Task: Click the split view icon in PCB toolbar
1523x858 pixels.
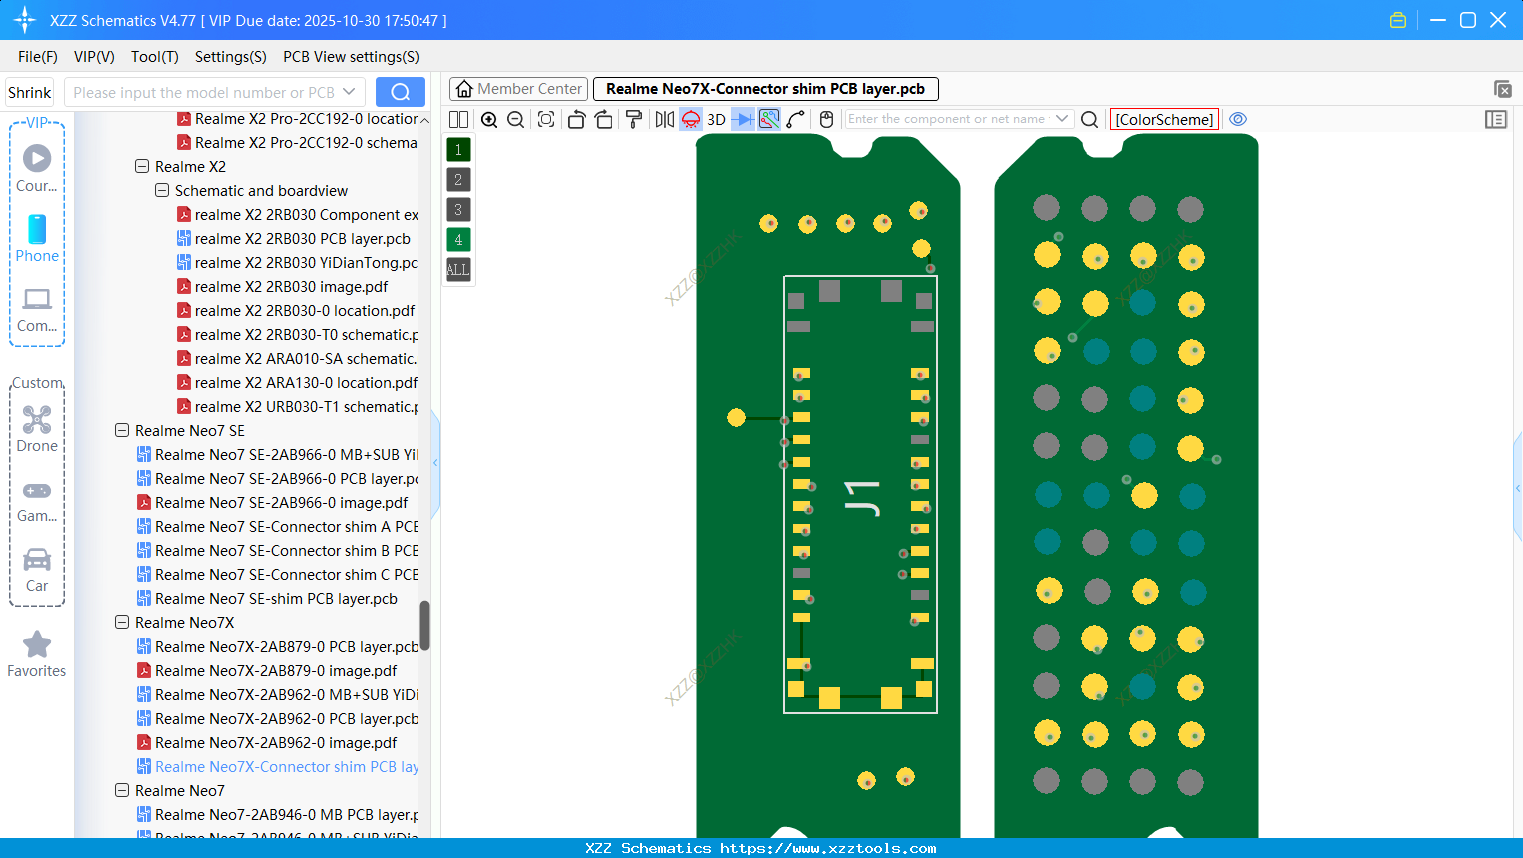Action: (458, 119)
